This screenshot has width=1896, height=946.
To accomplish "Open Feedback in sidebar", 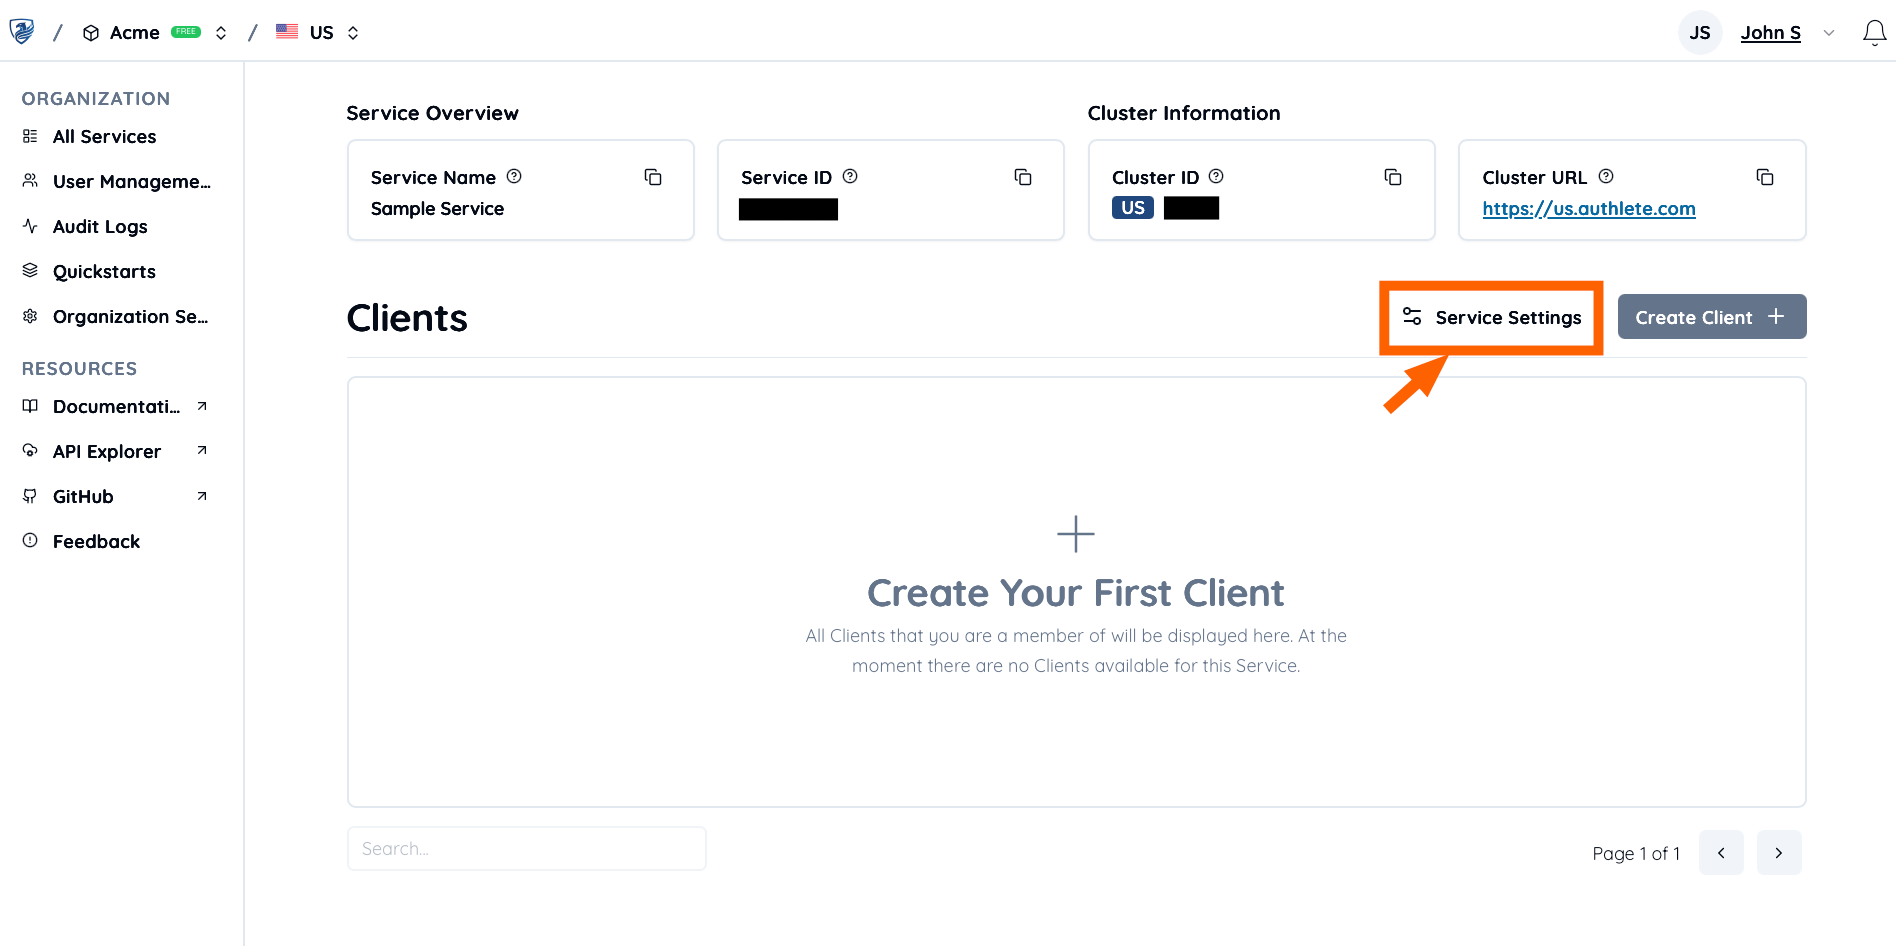I will pos(96,542).
